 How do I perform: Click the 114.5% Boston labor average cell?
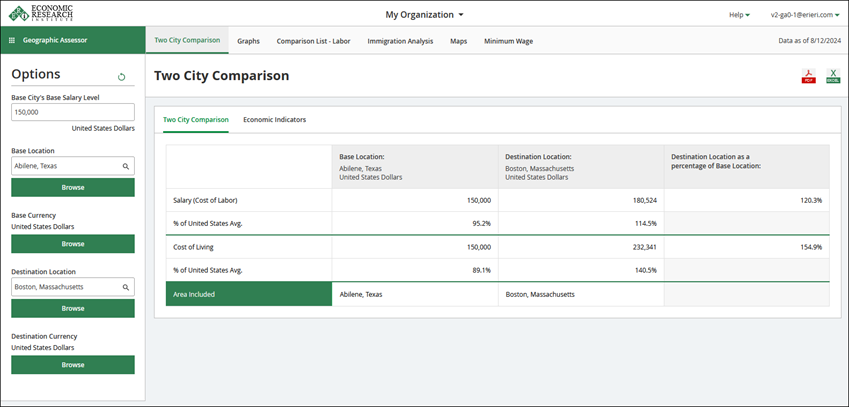[x=581, y=224]
